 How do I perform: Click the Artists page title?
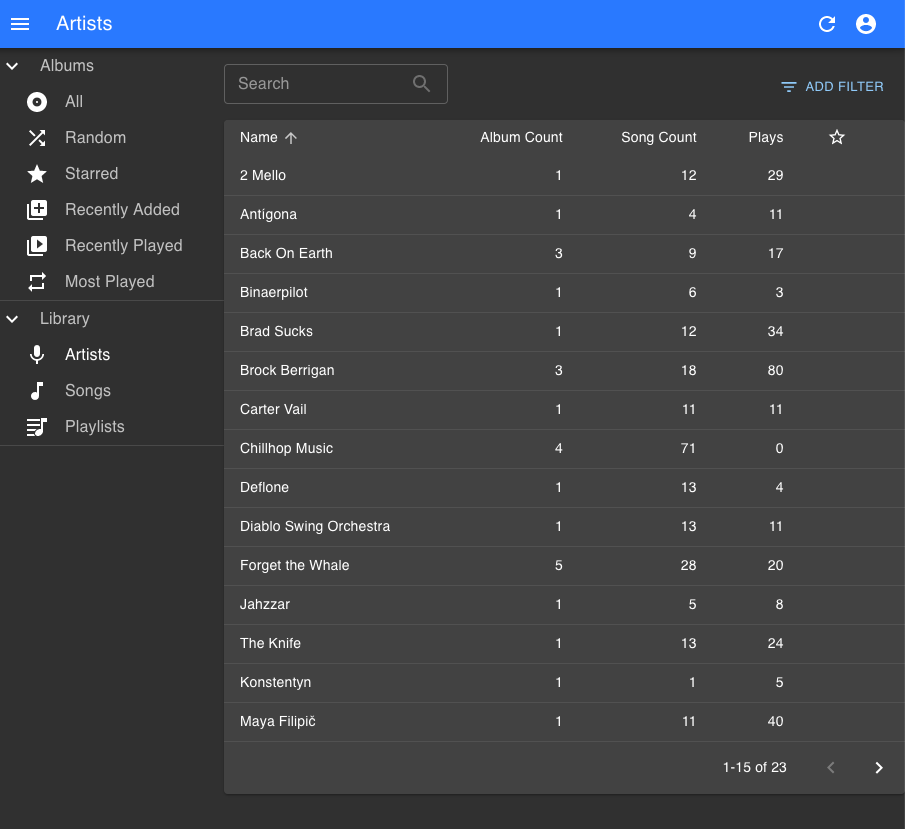[84, 24]
